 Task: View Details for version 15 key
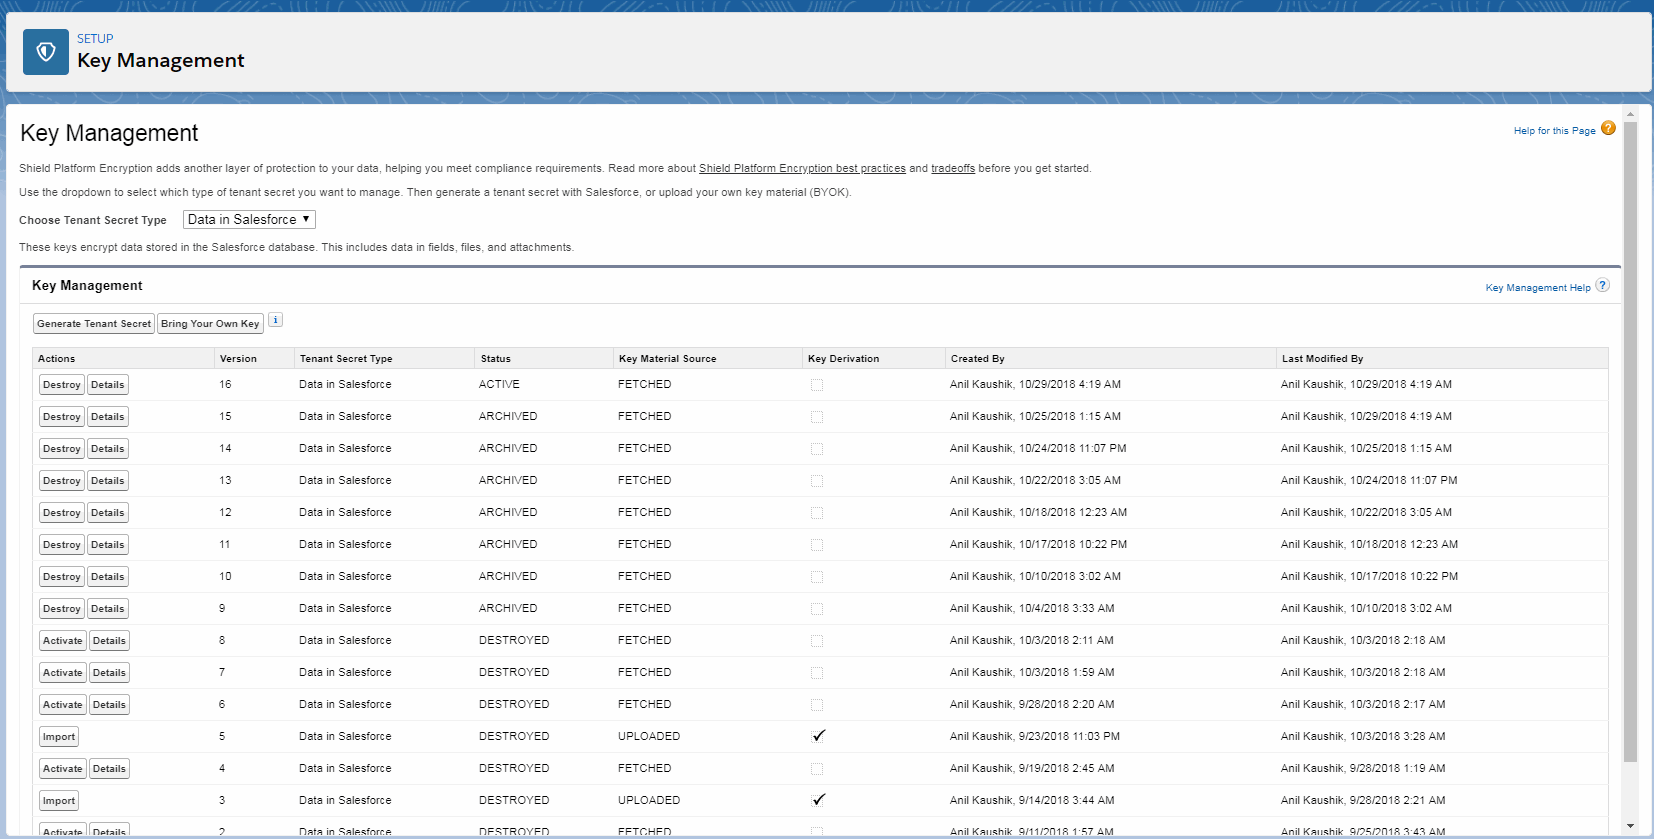tap(107, 417)
